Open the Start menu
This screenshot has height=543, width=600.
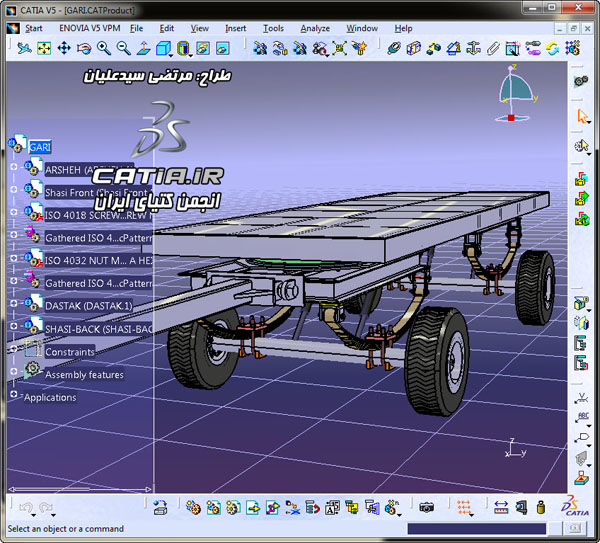pos(34,28)
